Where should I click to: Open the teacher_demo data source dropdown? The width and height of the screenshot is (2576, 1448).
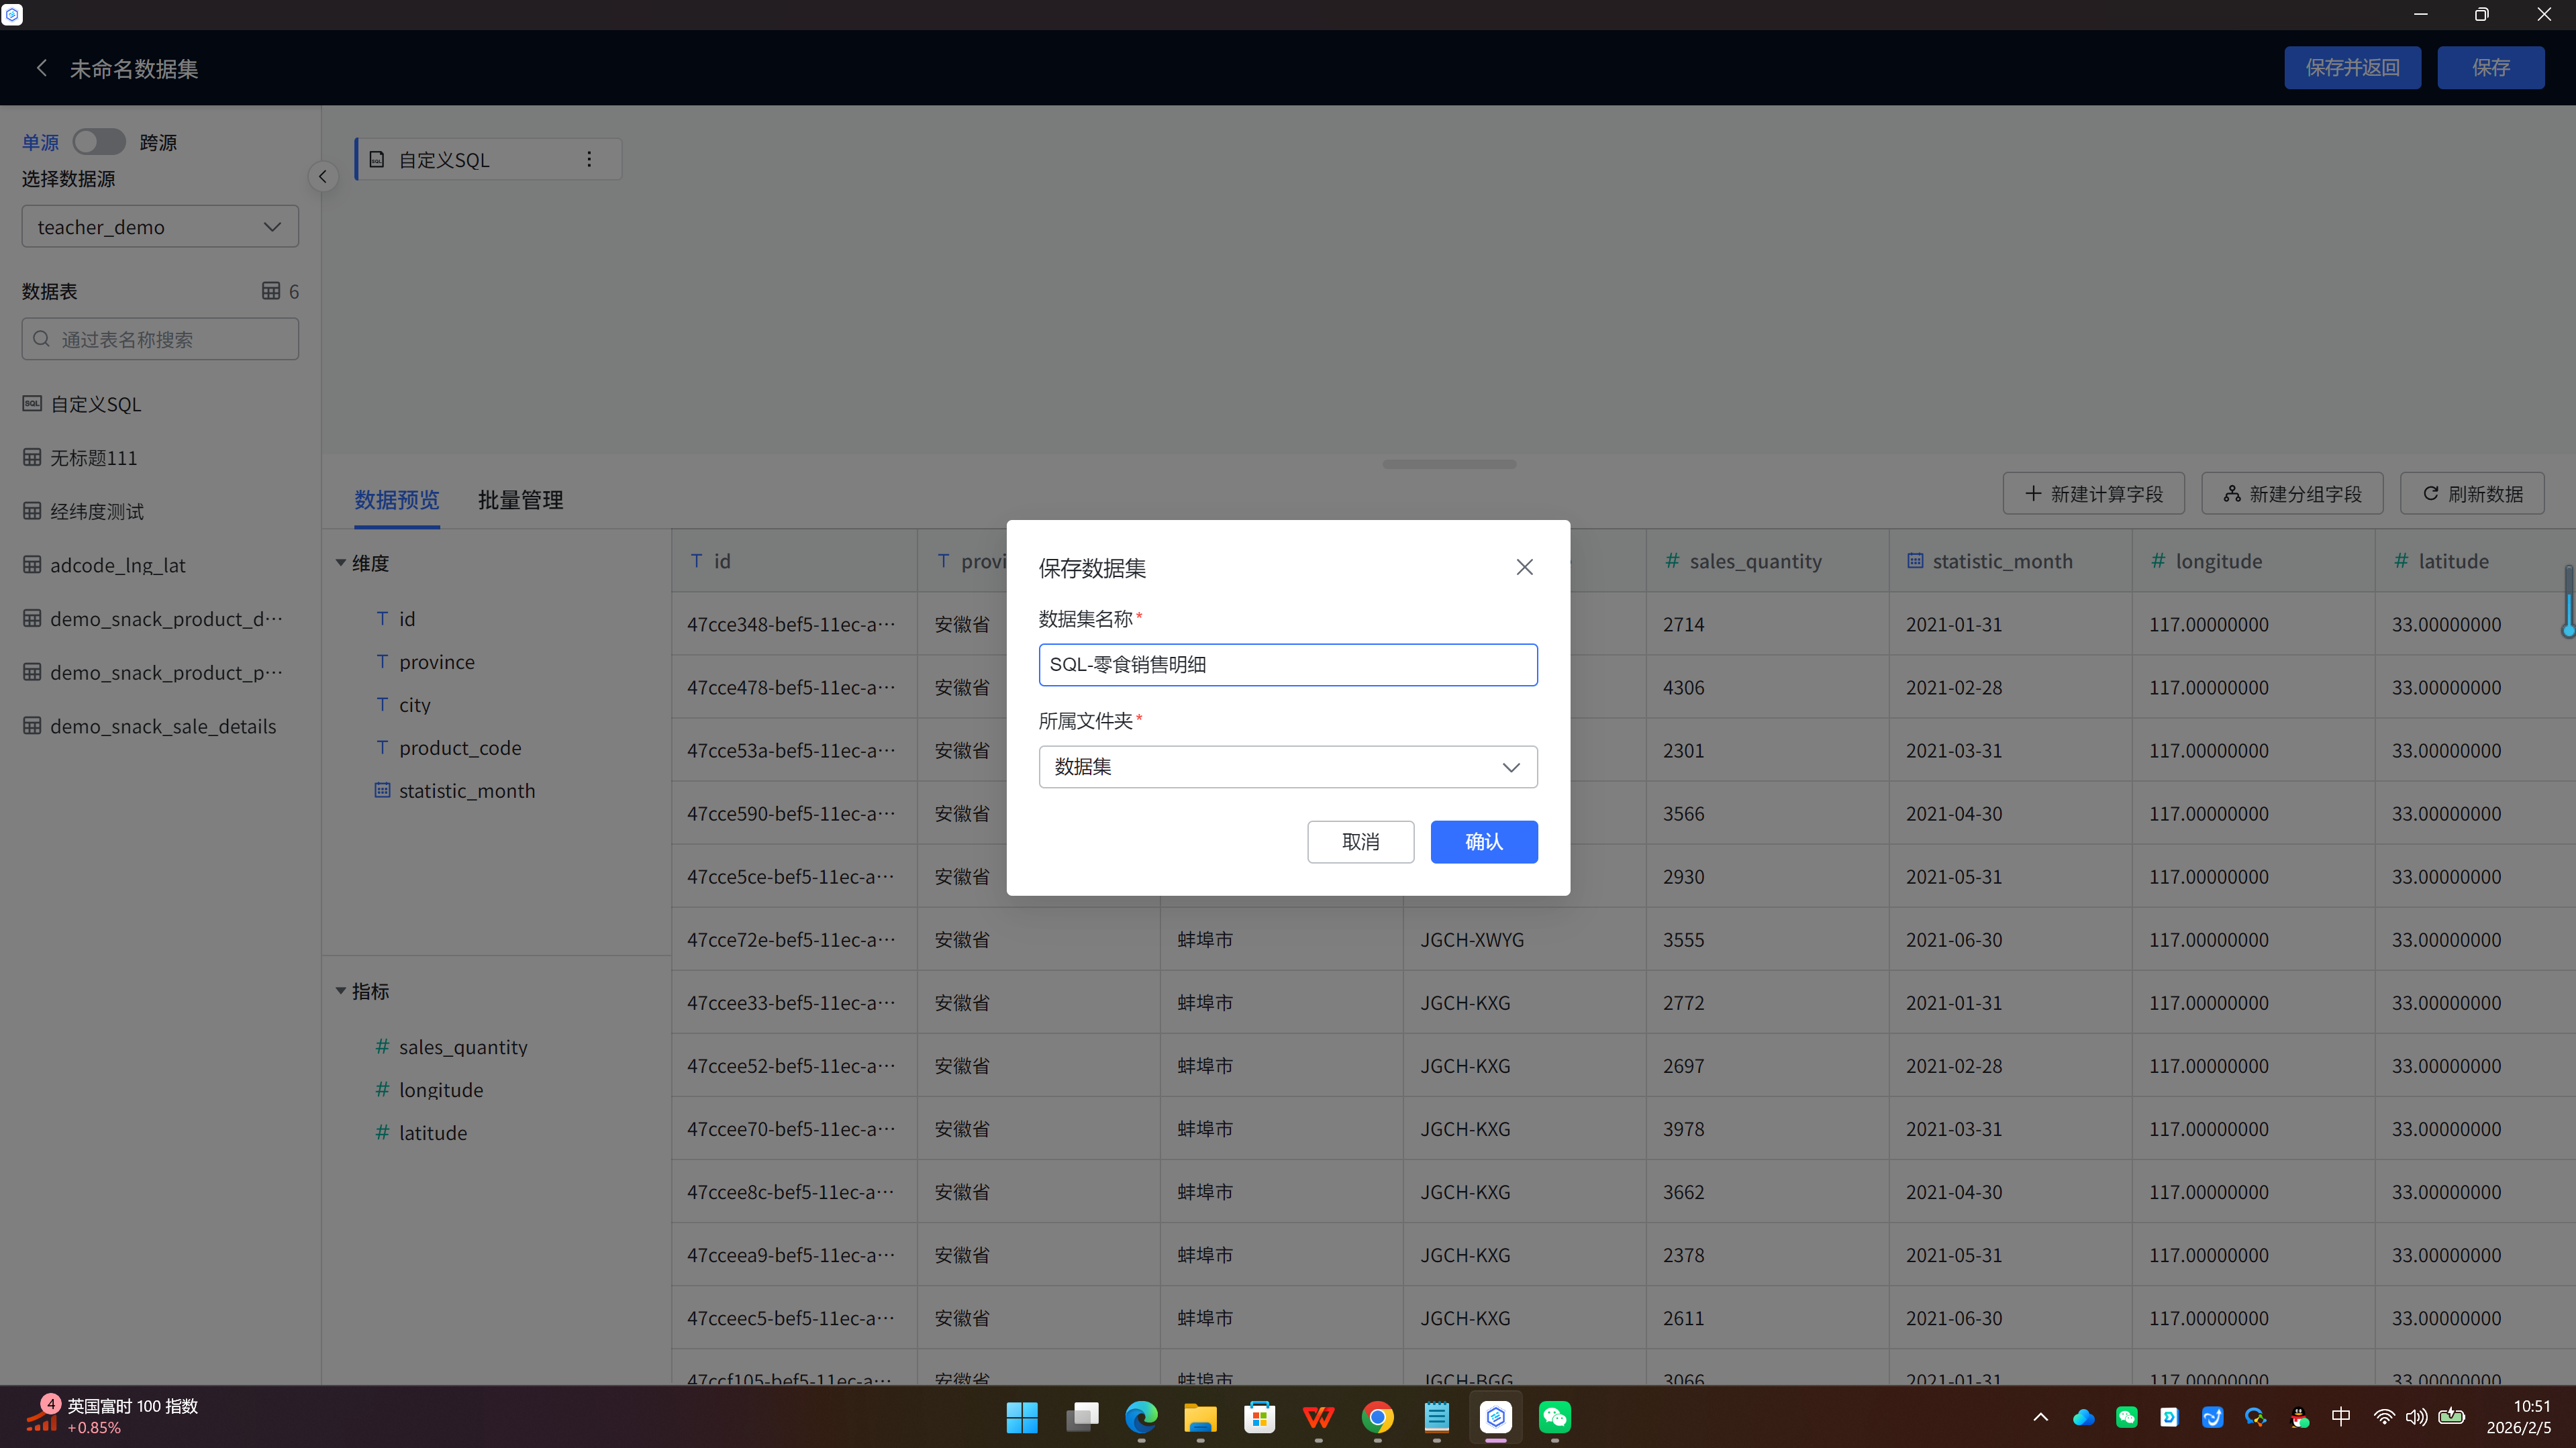click(x=160, y=227)
